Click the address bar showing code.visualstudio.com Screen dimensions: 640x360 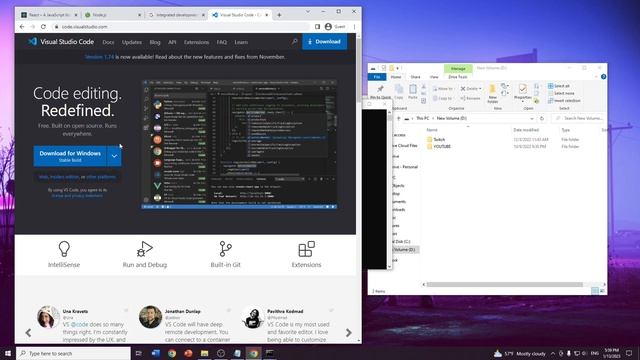coord(182,27)
